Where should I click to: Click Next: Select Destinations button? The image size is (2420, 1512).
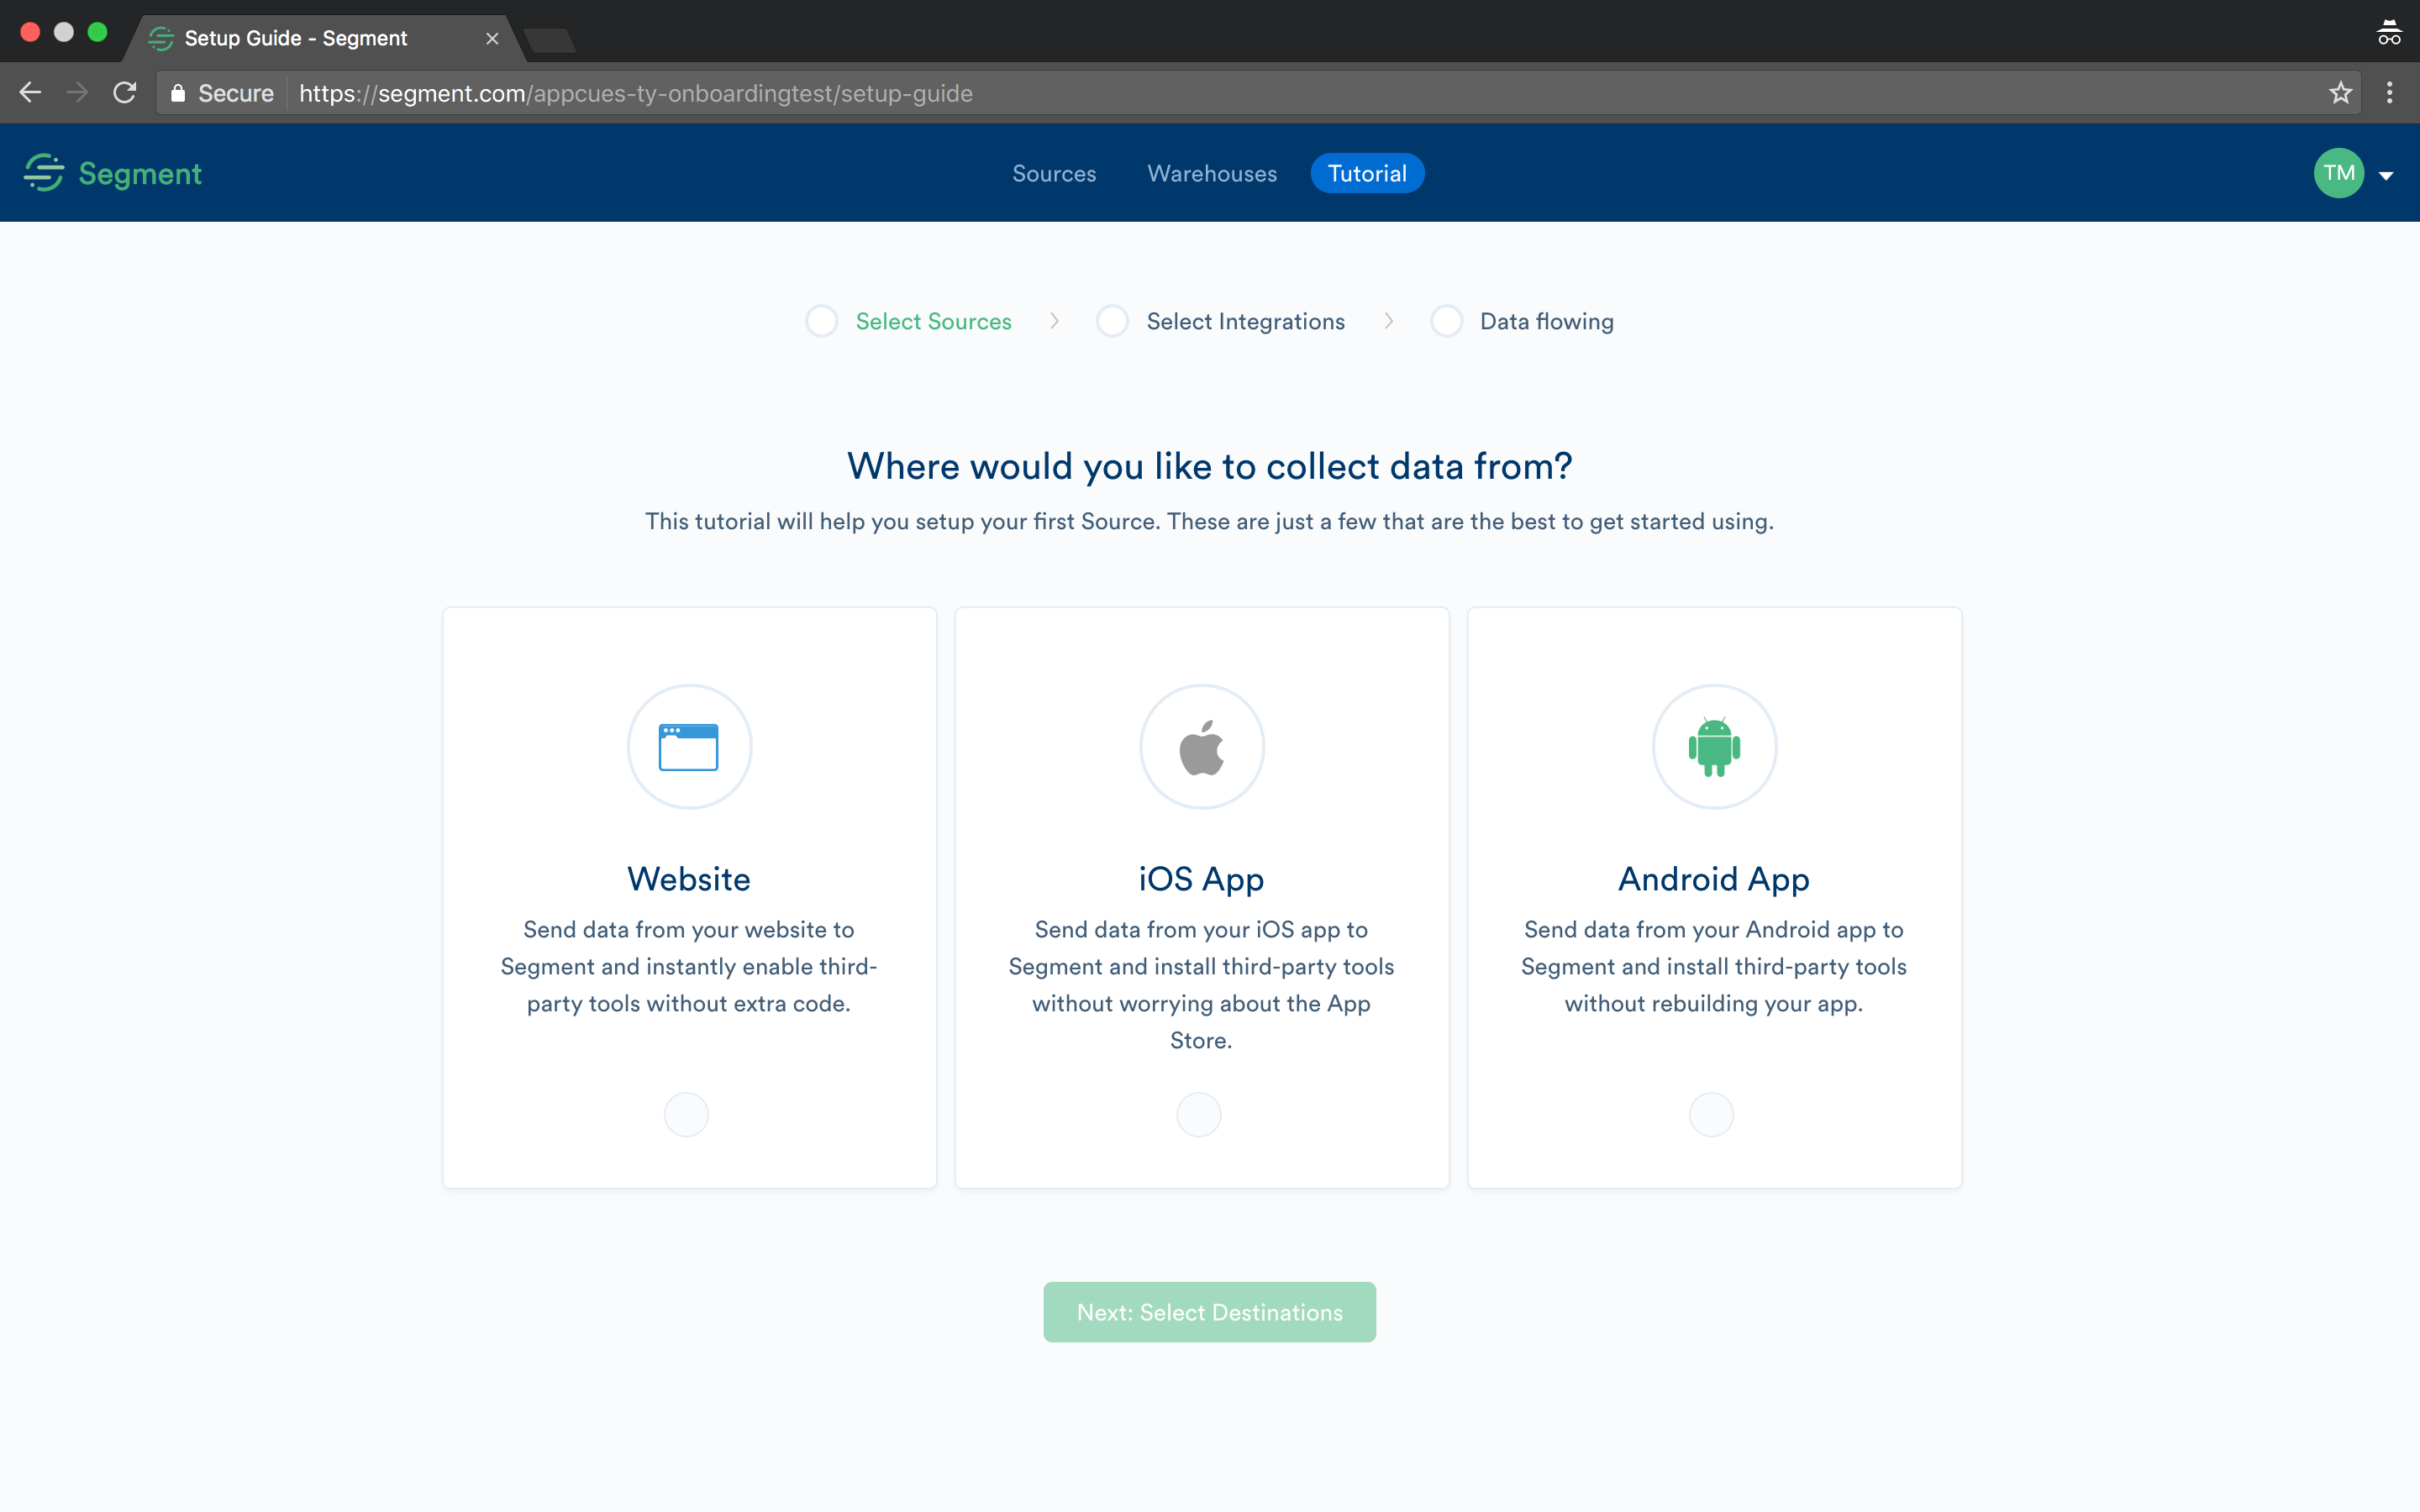tap(1209, 1312)
